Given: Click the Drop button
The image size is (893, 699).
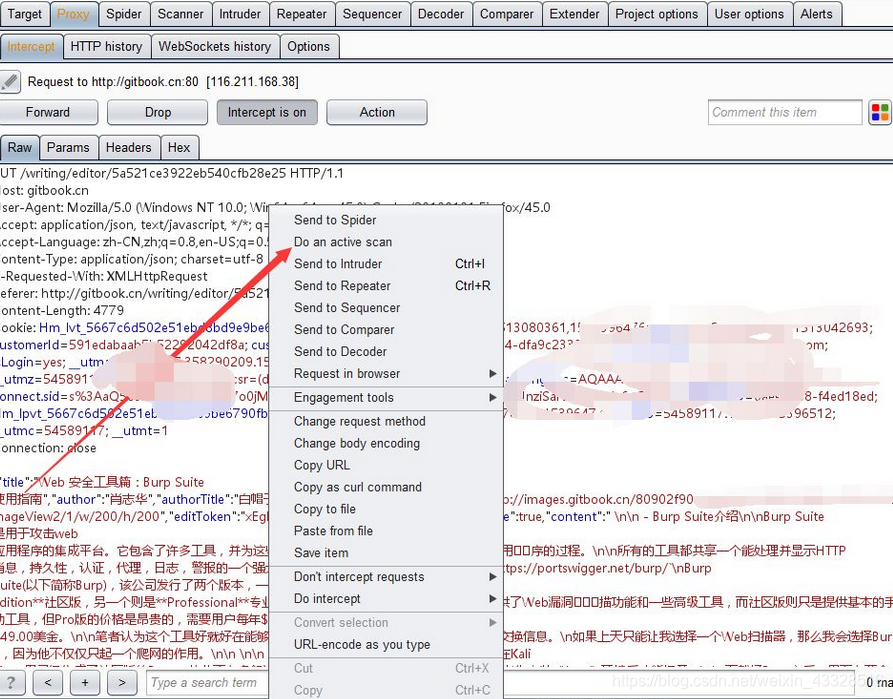Looking at the screenshot, I should click(x=158, y=112).
